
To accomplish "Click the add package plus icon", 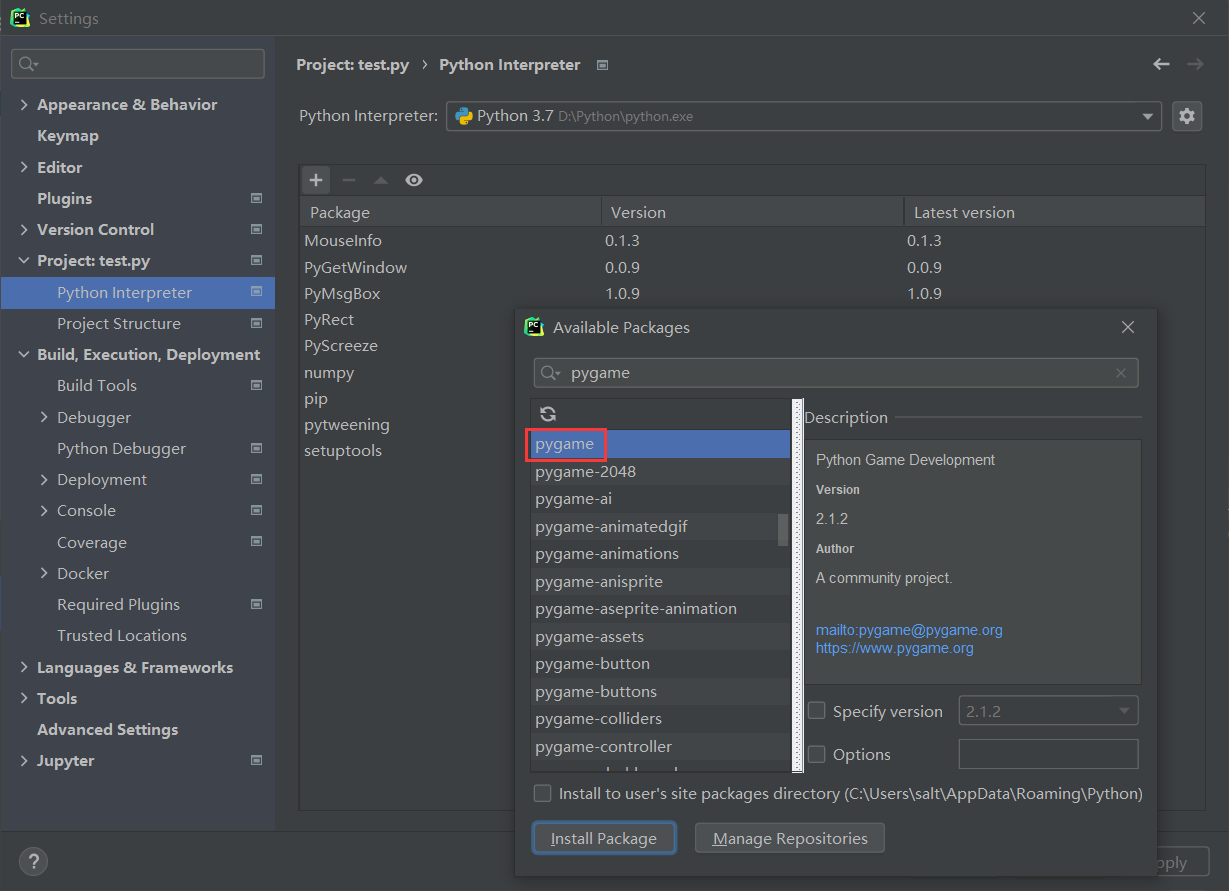I will click(316, 180).
